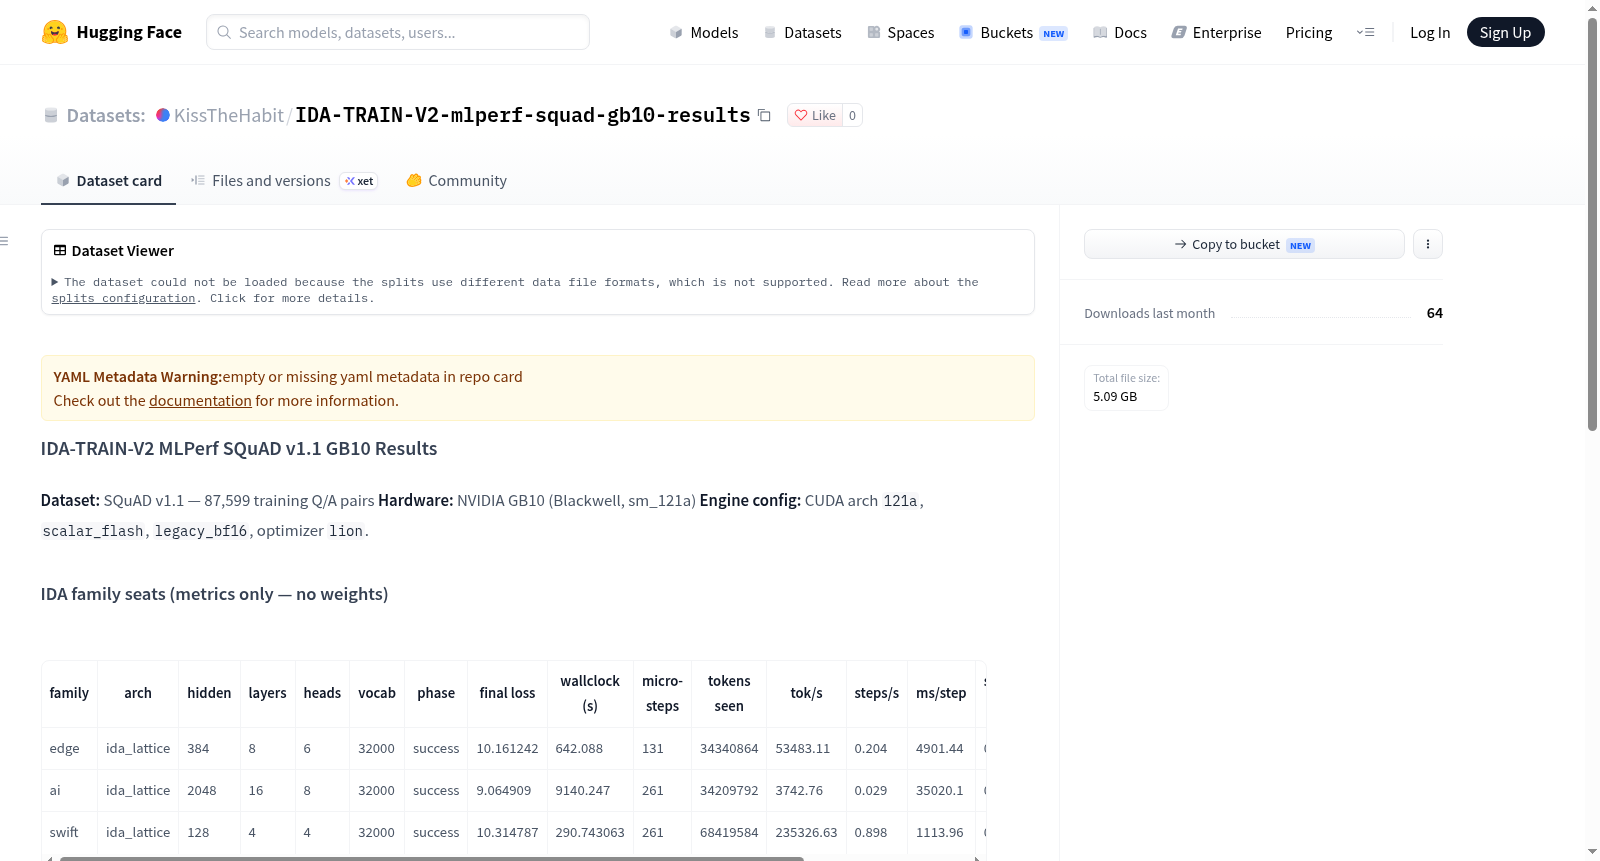The image size is (1600, 861).
Task: Open the Datasets menu item
Action: coord(803,32)
